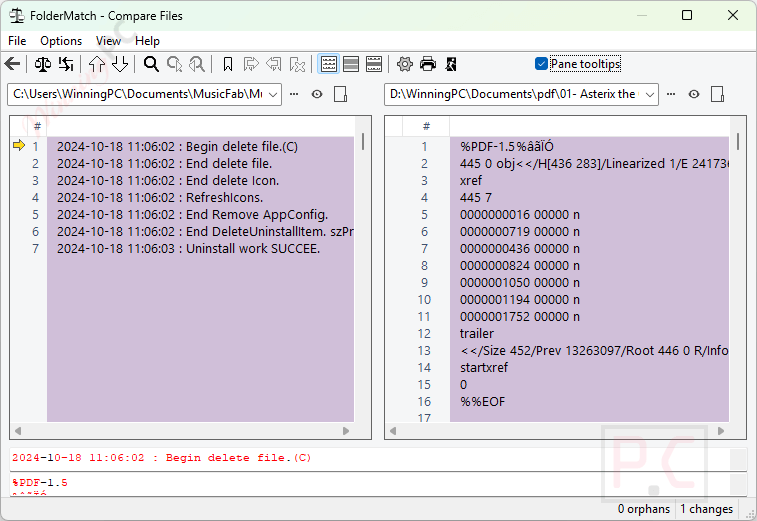Go to the next bookmark icon
The width and height of the screenshot is (757, 521).
(x=251, y=64)
